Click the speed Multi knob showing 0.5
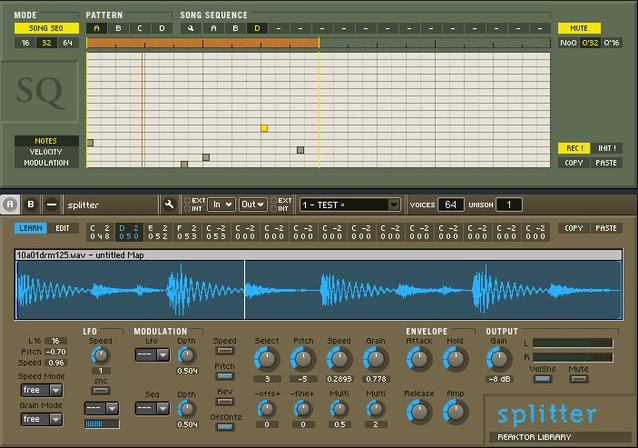638x448 pixels. [339, 409]
